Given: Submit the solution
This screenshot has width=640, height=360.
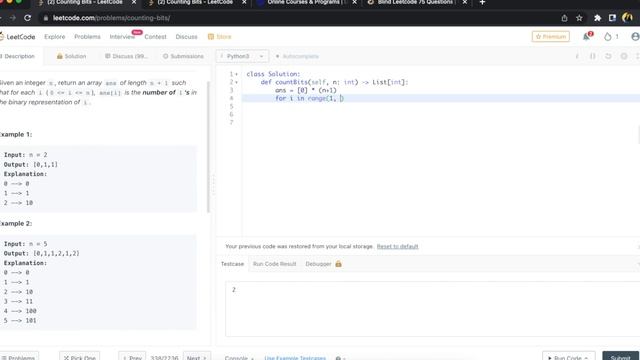Looking at the screenshot, I should pyautogui.click(x=620, y=357).
